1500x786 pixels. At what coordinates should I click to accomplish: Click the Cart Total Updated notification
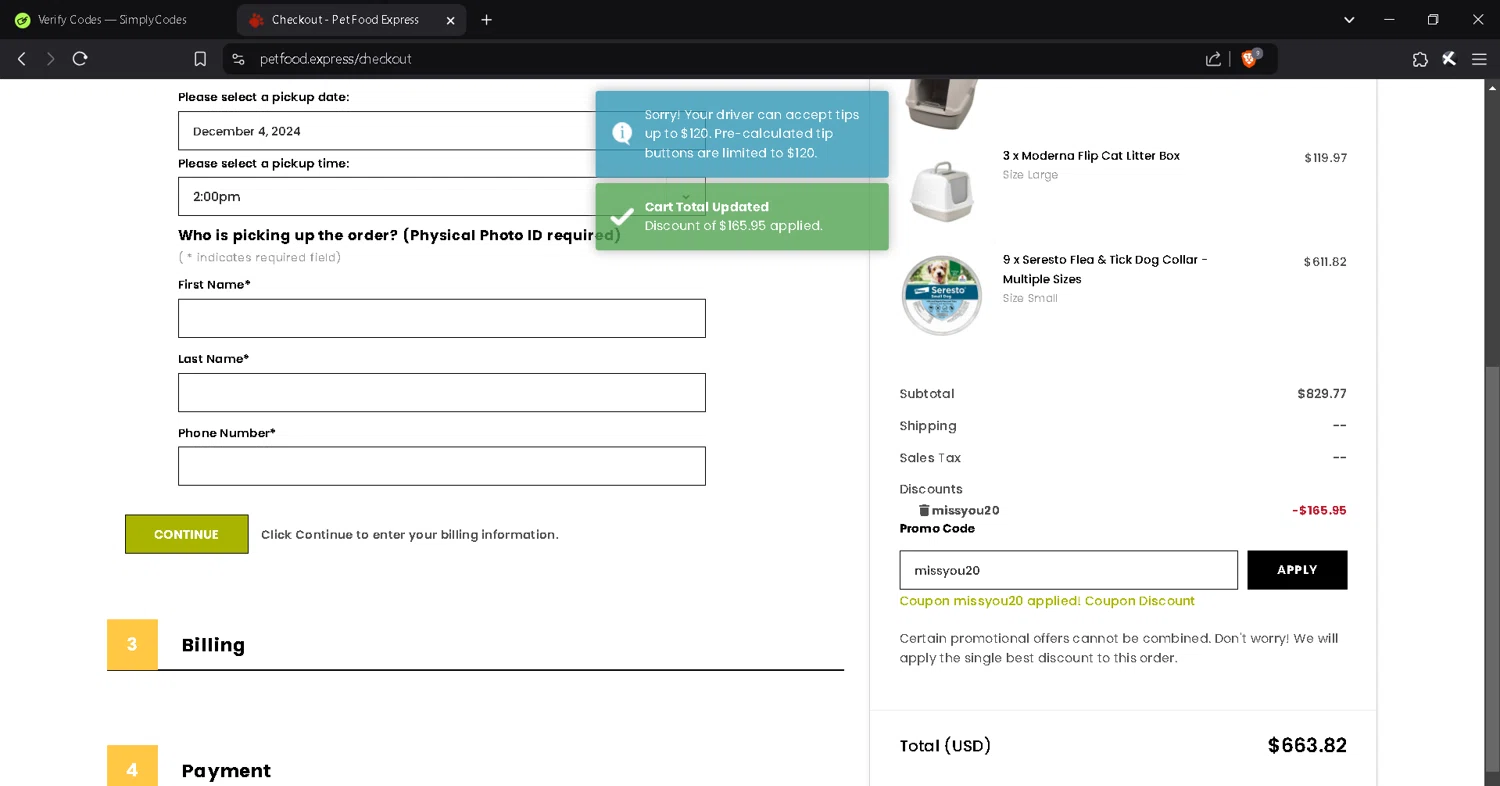(x=742, y=216)
